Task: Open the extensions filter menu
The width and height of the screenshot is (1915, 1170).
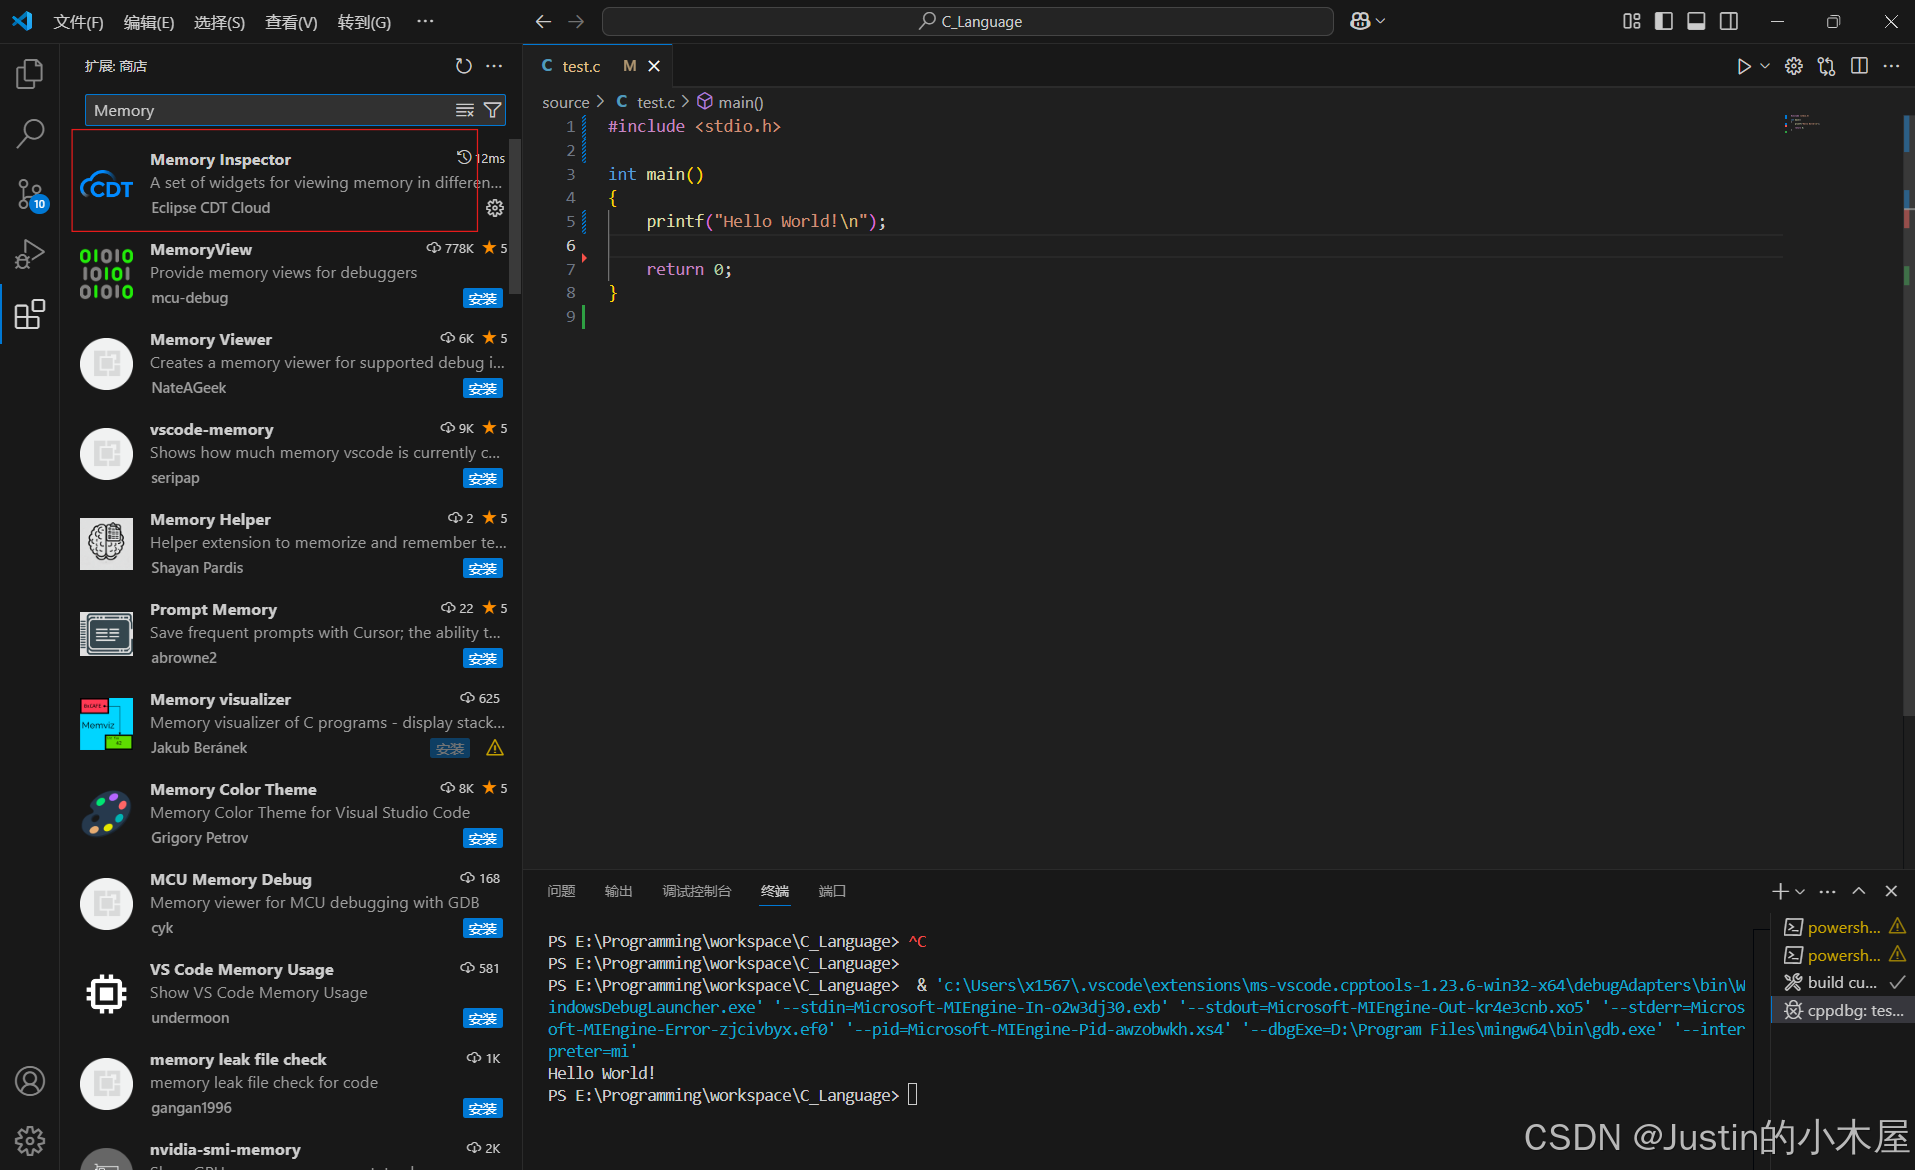Action: (x=492, y=110)
